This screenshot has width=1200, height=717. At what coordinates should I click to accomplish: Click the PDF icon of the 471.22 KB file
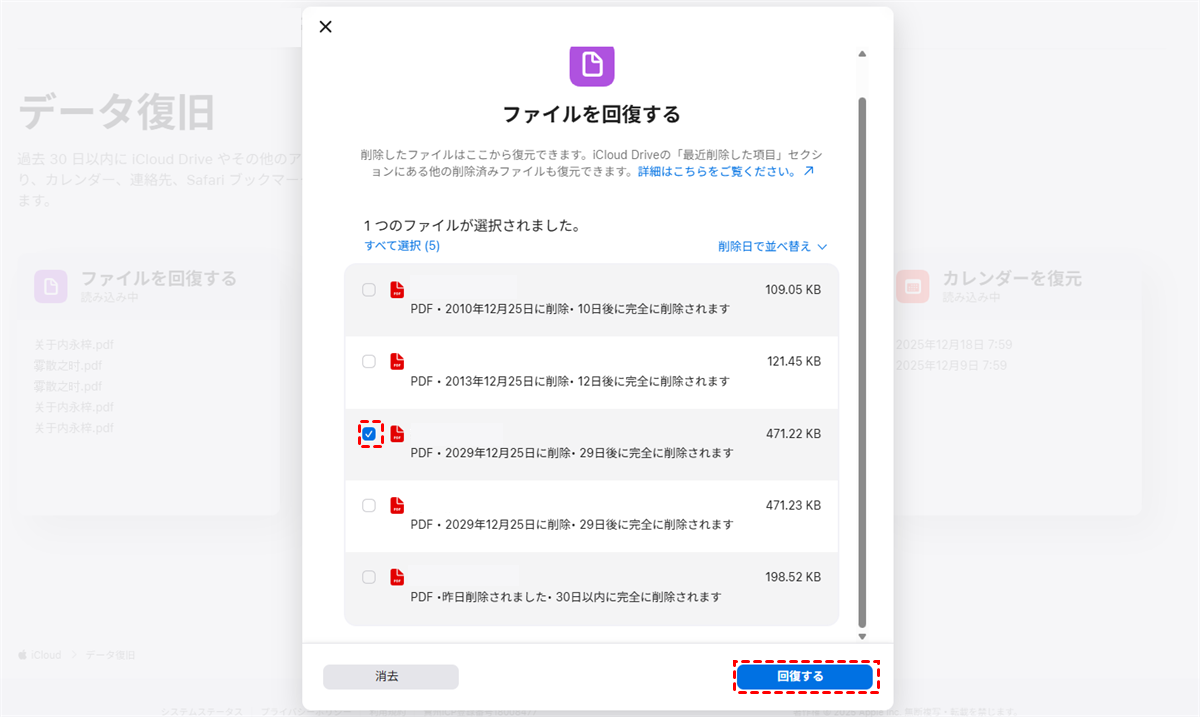[x=397, y=434]
